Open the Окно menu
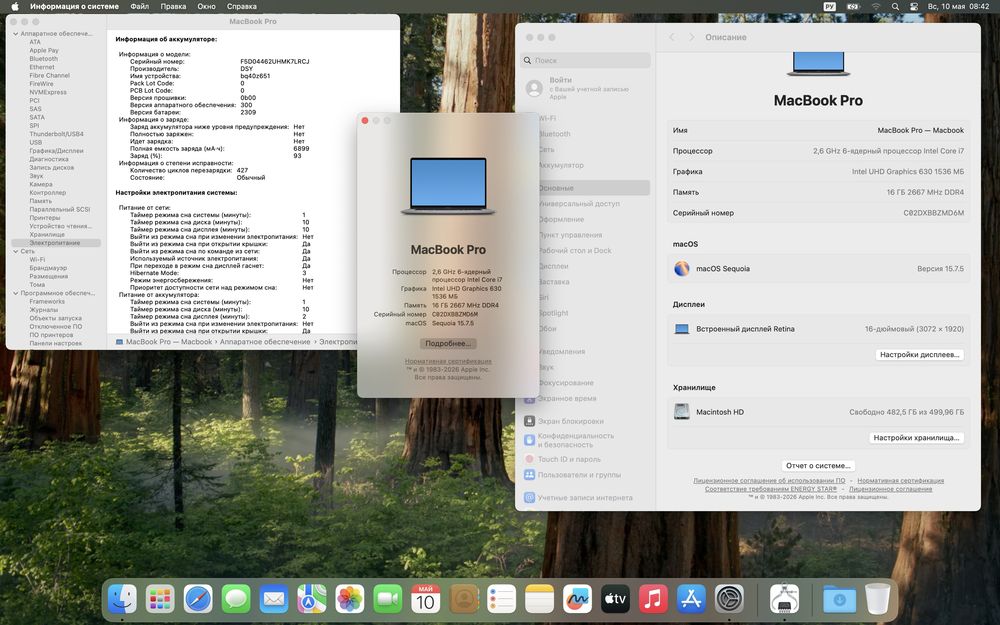Viewport: 1000px width, 625px height. [x=206, y=6]
